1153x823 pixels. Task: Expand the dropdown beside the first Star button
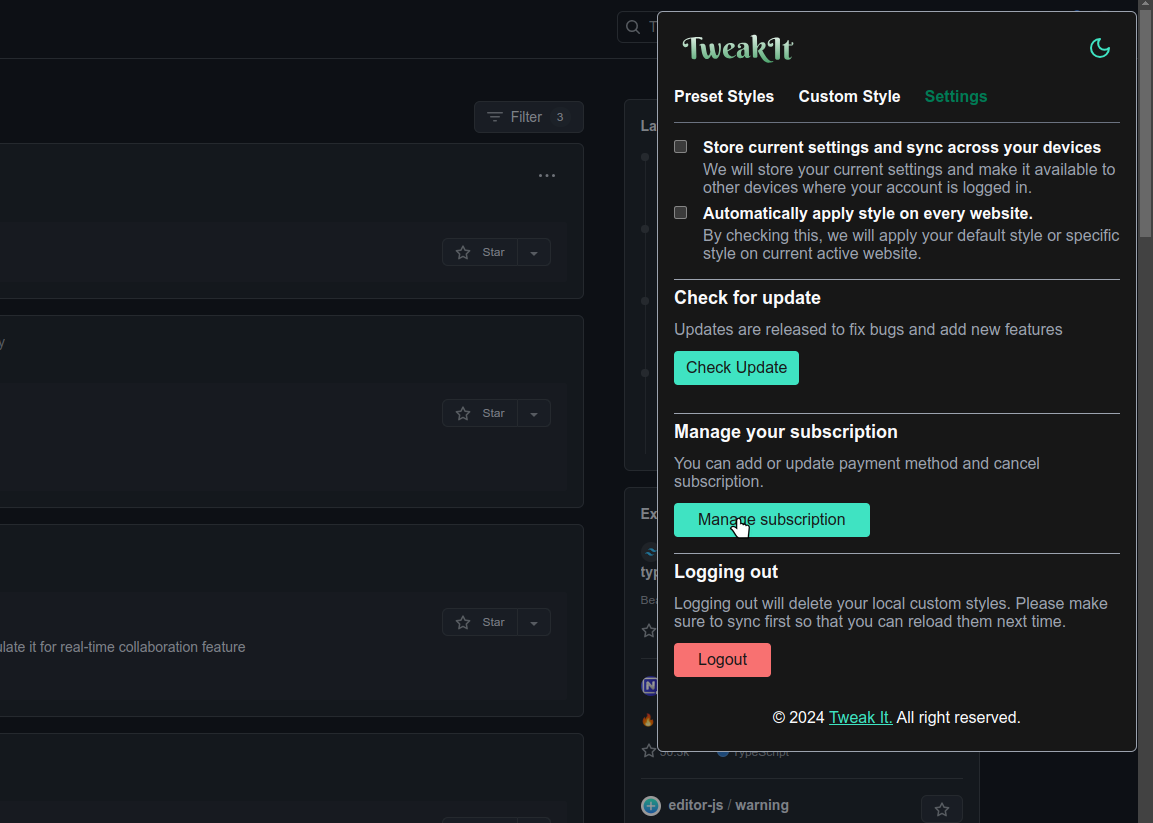[534, 253]
